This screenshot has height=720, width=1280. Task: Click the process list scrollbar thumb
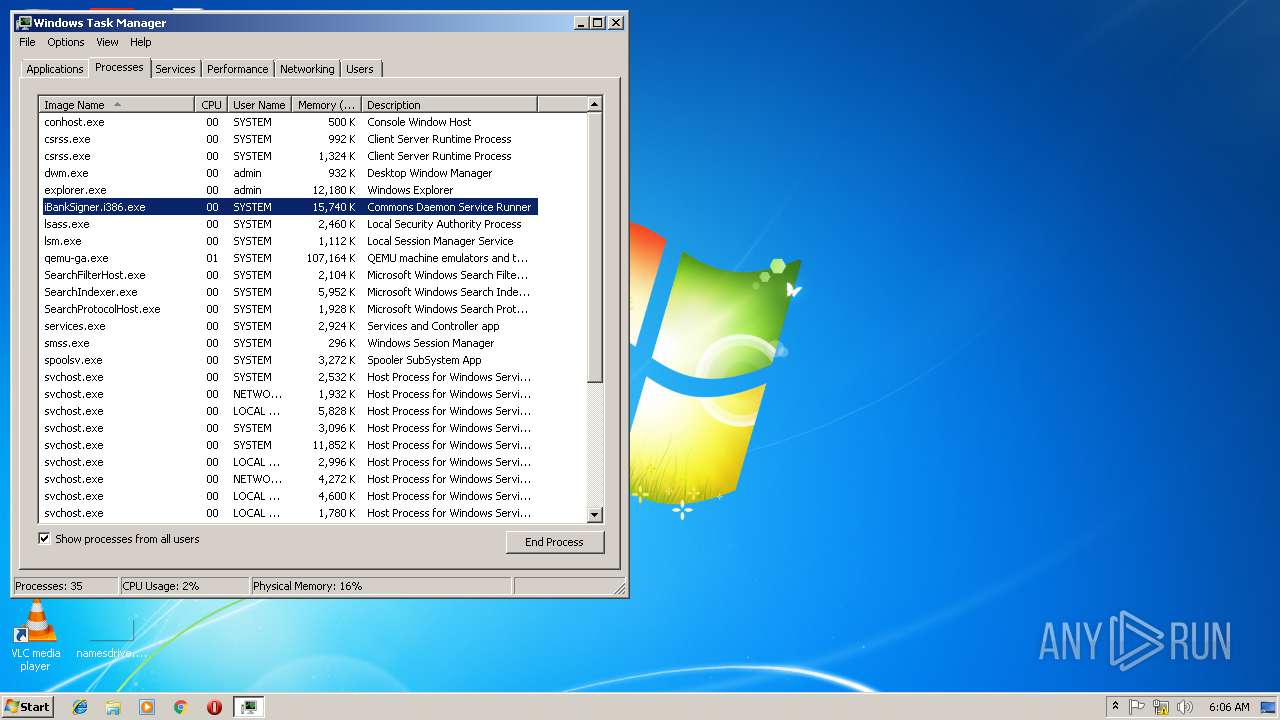pos(595,247)
